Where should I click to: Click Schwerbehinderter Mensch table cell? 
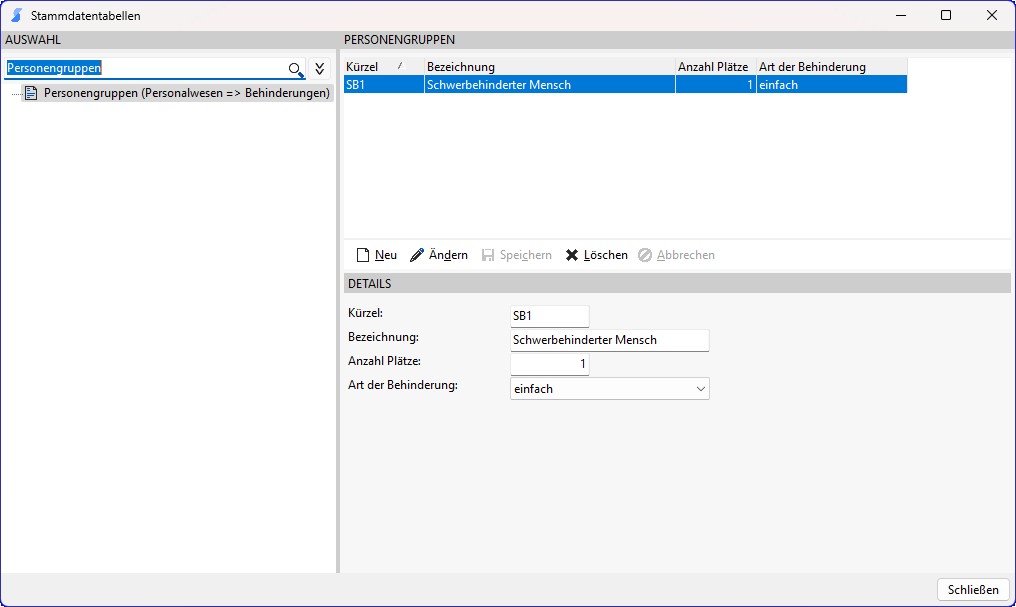[x=549, y=85]
